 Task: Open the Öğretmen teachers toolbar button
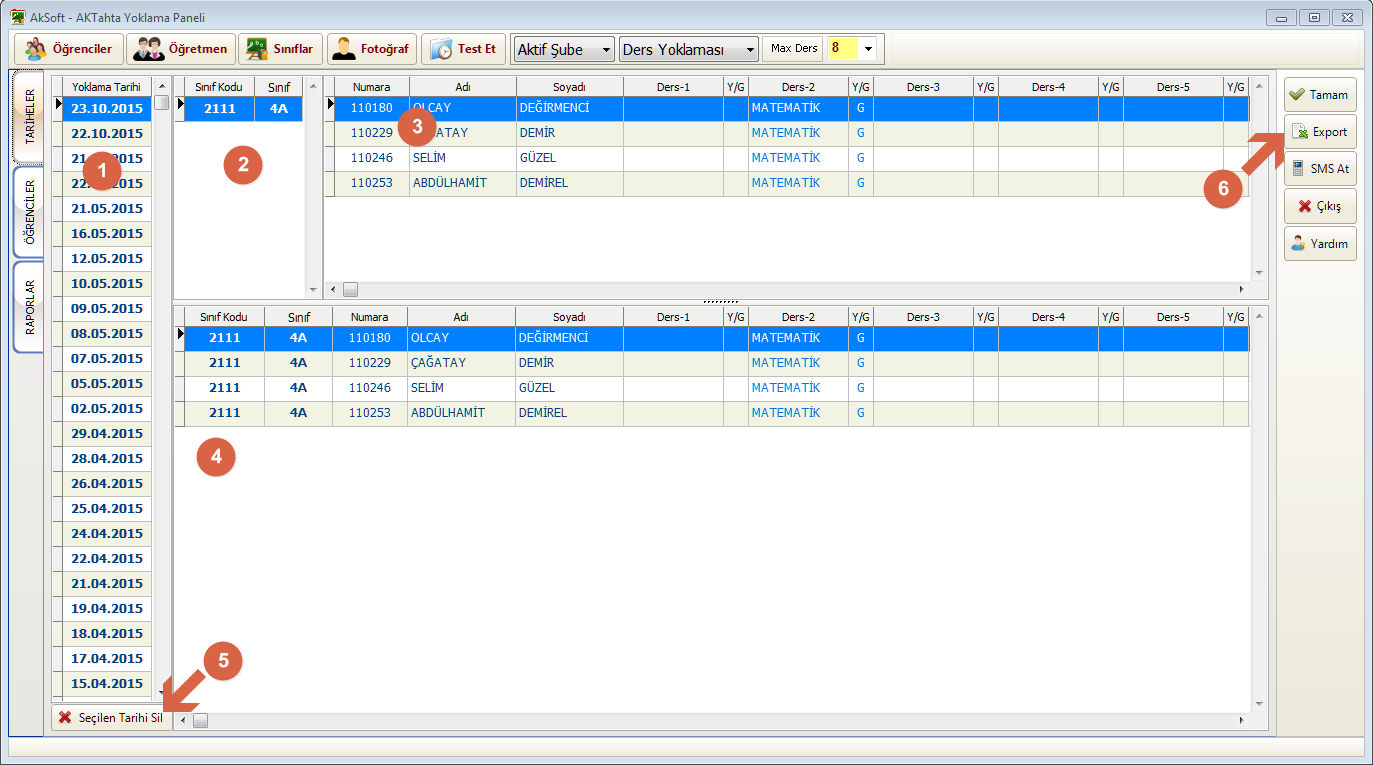(x=181, y=48)
